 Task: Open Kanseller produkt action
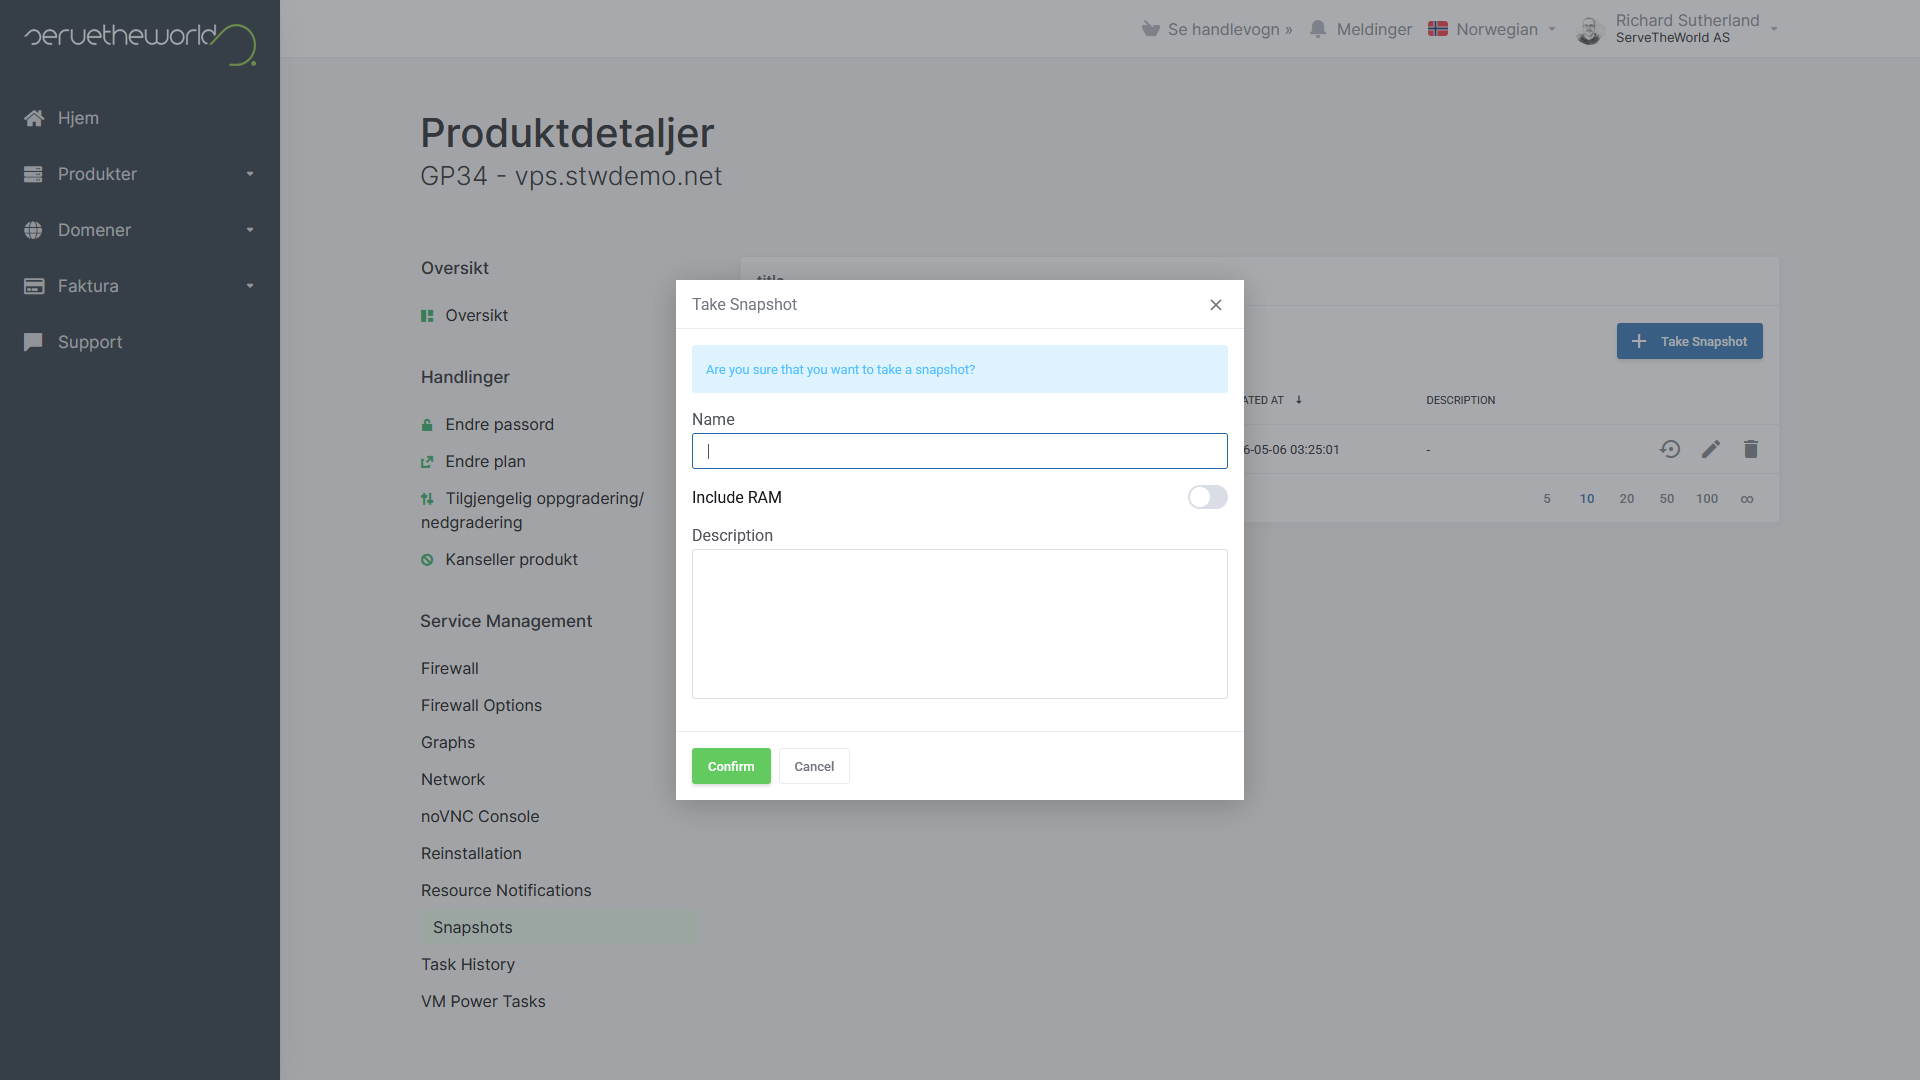click(x=511, y=559)
